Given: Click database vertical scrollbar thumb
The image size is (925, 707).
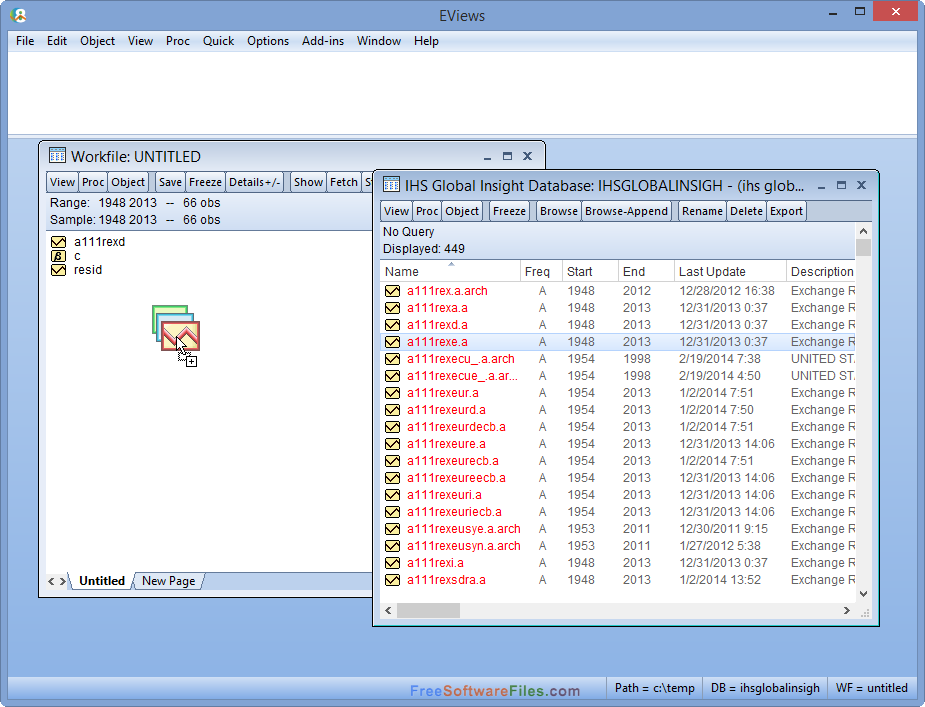Looking at the screenshot, I should click(x=863, y=247).
